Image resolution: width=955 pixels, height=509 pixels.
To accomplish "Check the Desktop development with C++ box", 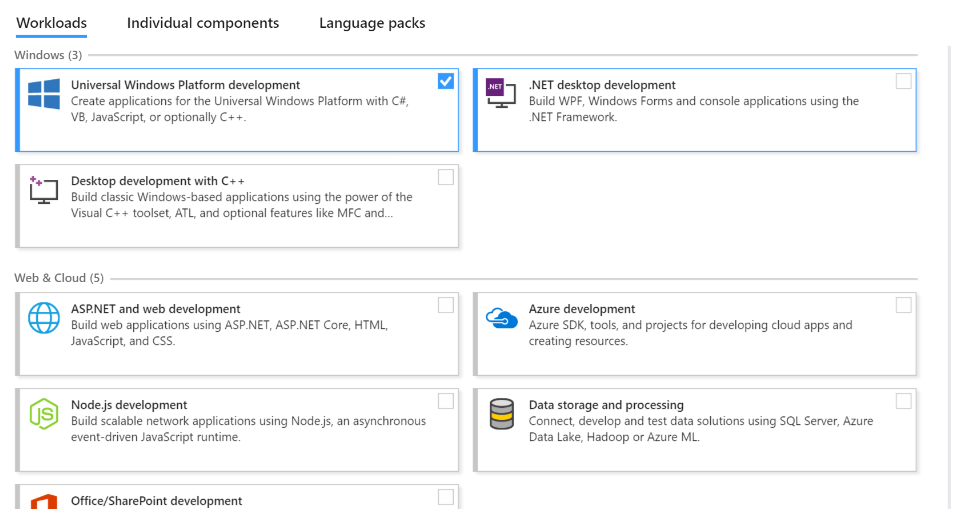I will [446, 177].
